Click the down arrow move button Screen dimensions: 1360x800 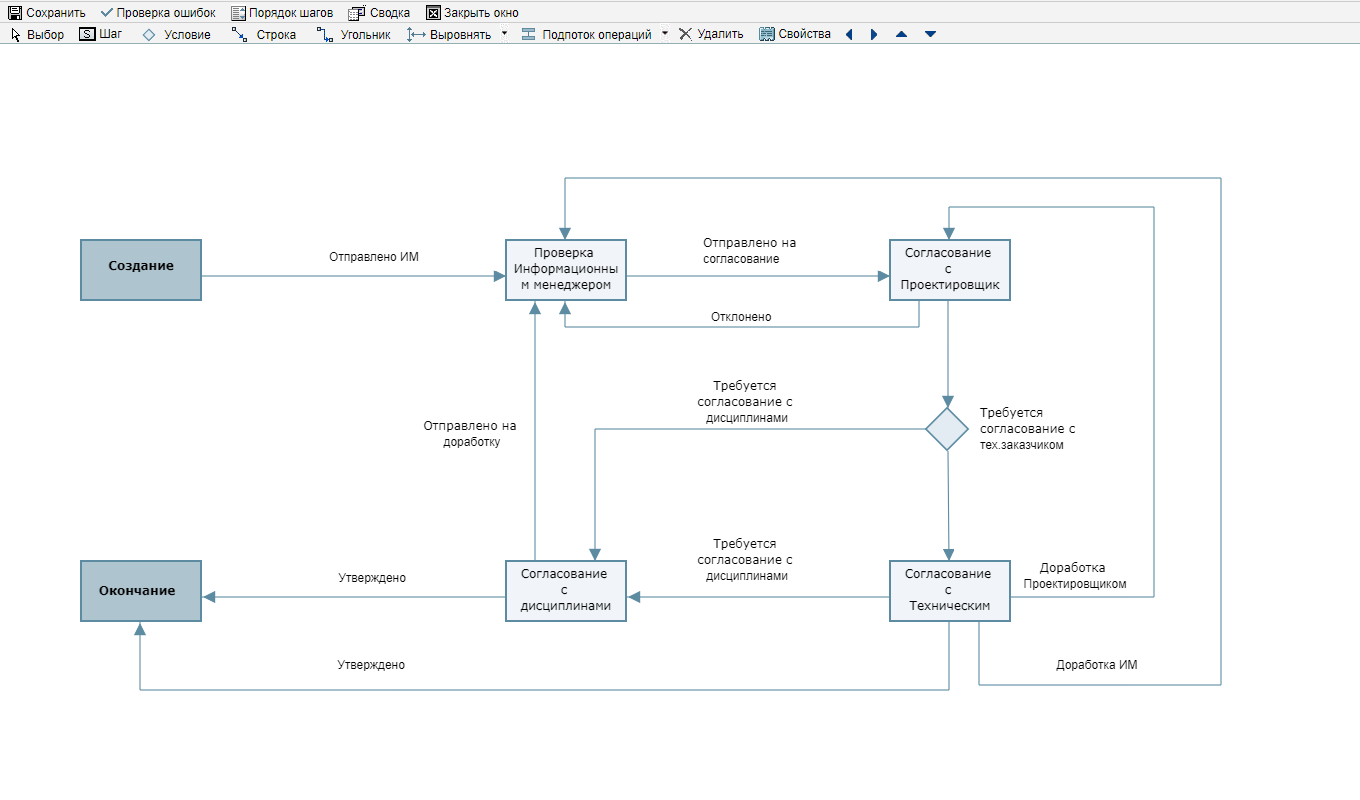(930, 34)
